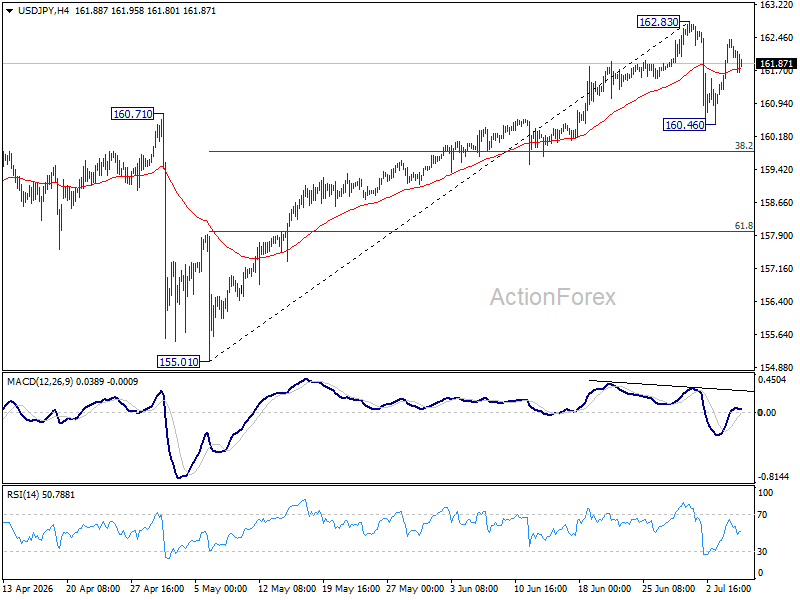800x600 pixels.
Task: Select the 13 Apr 2026 date label
Action: tap(28, 589)
